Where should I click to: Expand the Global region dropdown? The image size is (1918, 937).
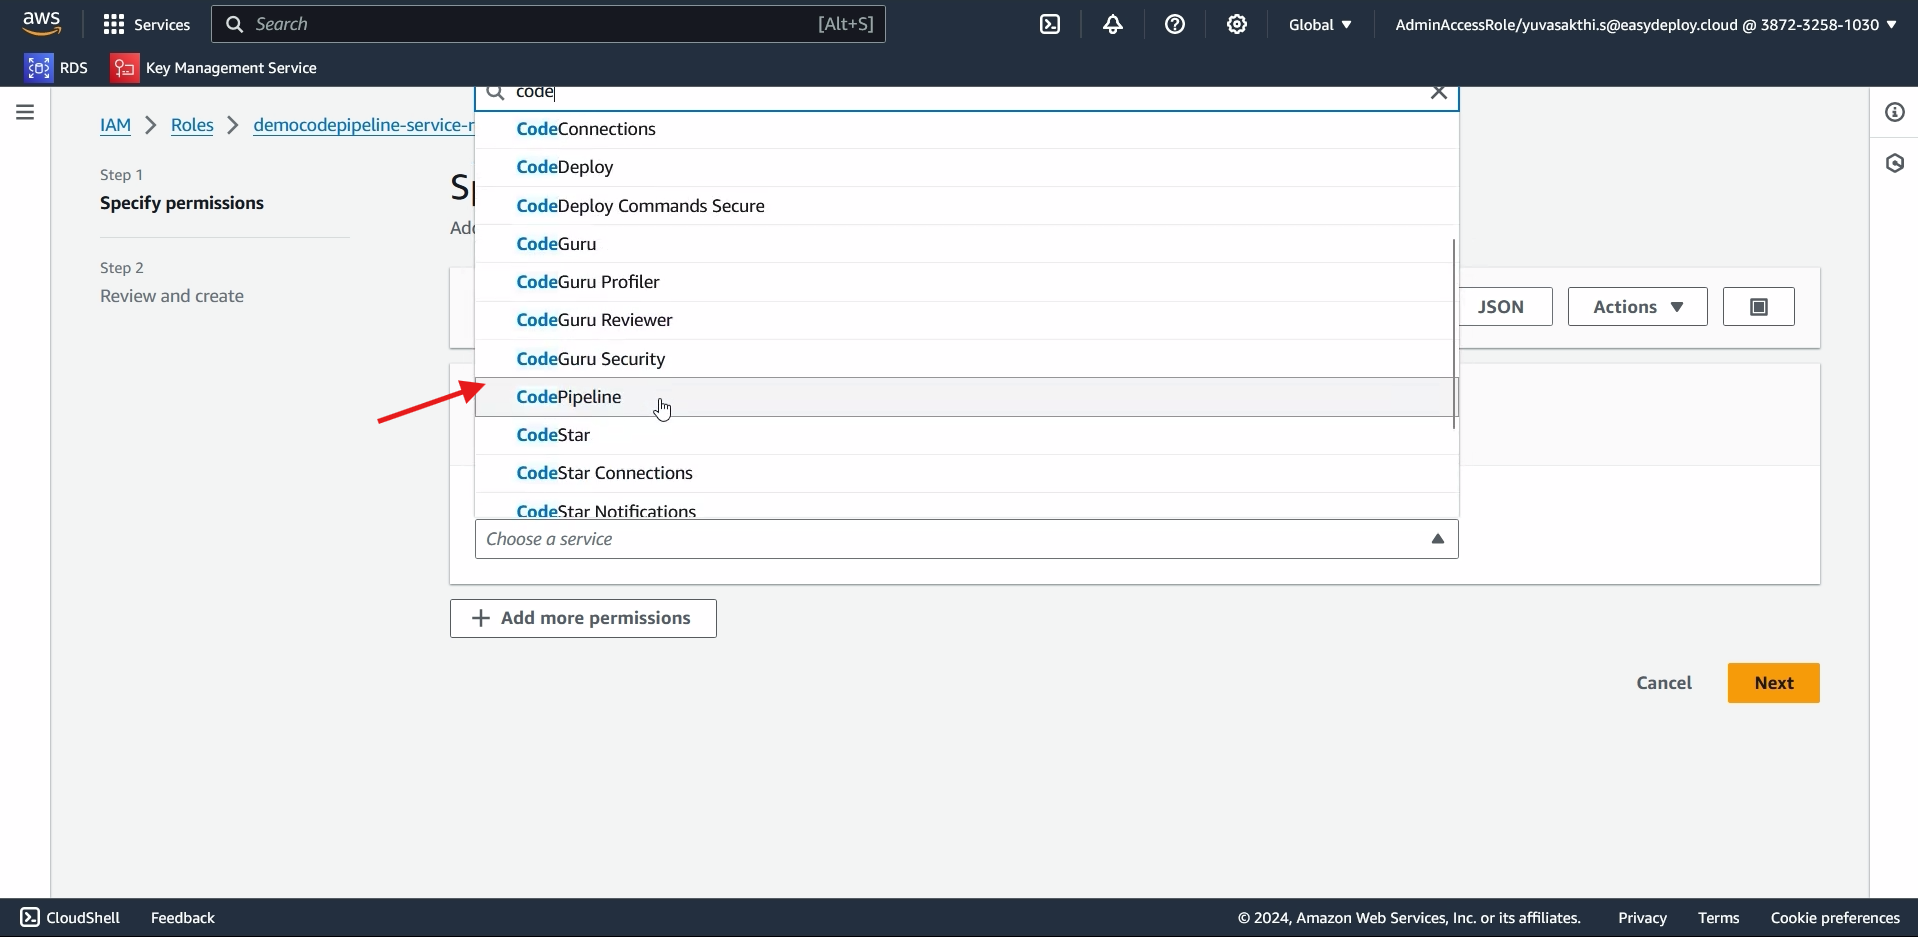tap(1320, 24)
